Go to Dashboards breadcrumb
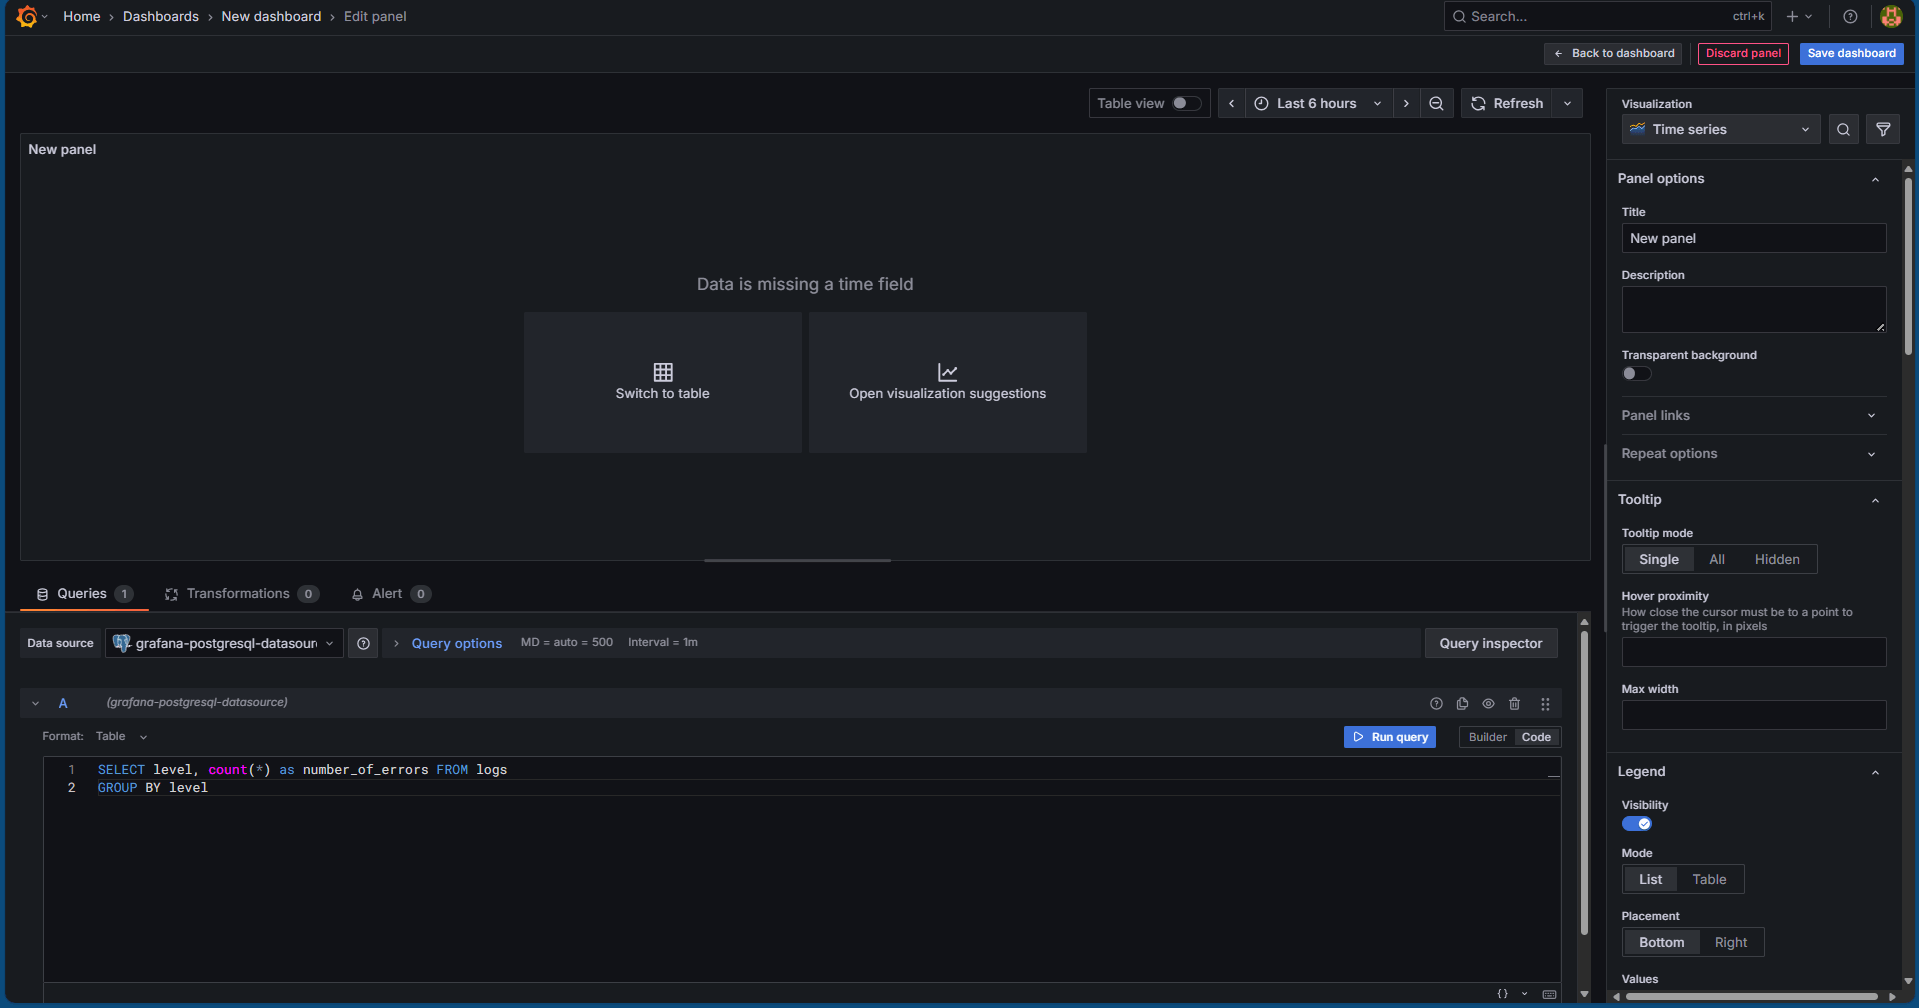Viewport: 1919px width, 1008px height. pyautogui.click(x=161, y=16)
